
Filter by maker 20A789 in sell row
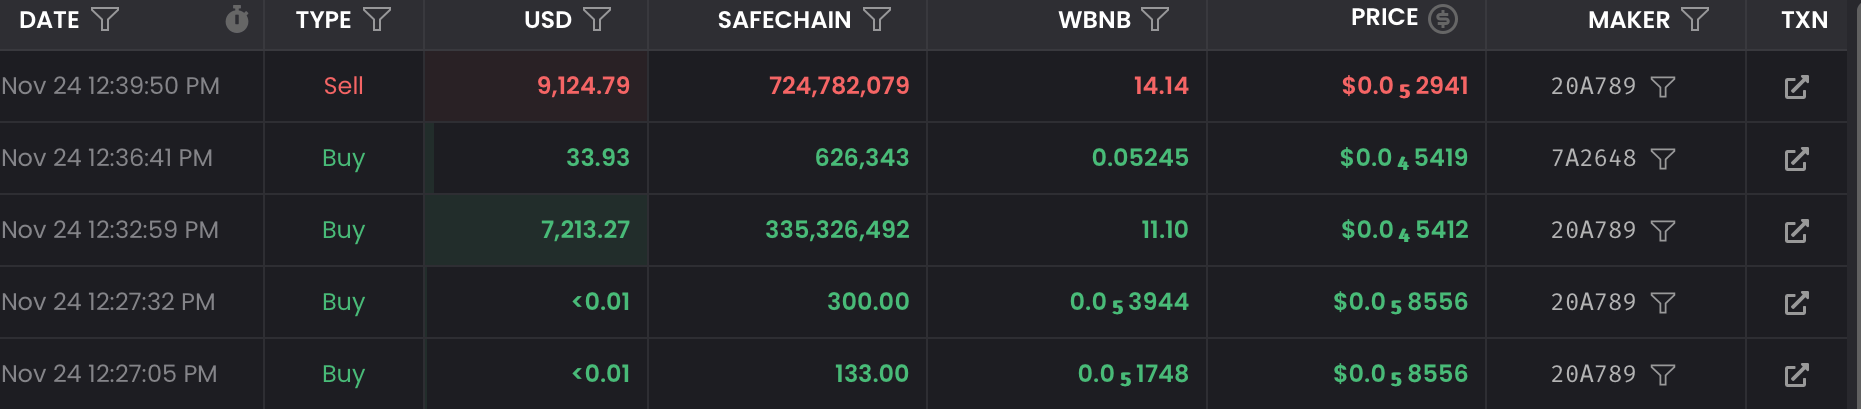coord(1663,87)
